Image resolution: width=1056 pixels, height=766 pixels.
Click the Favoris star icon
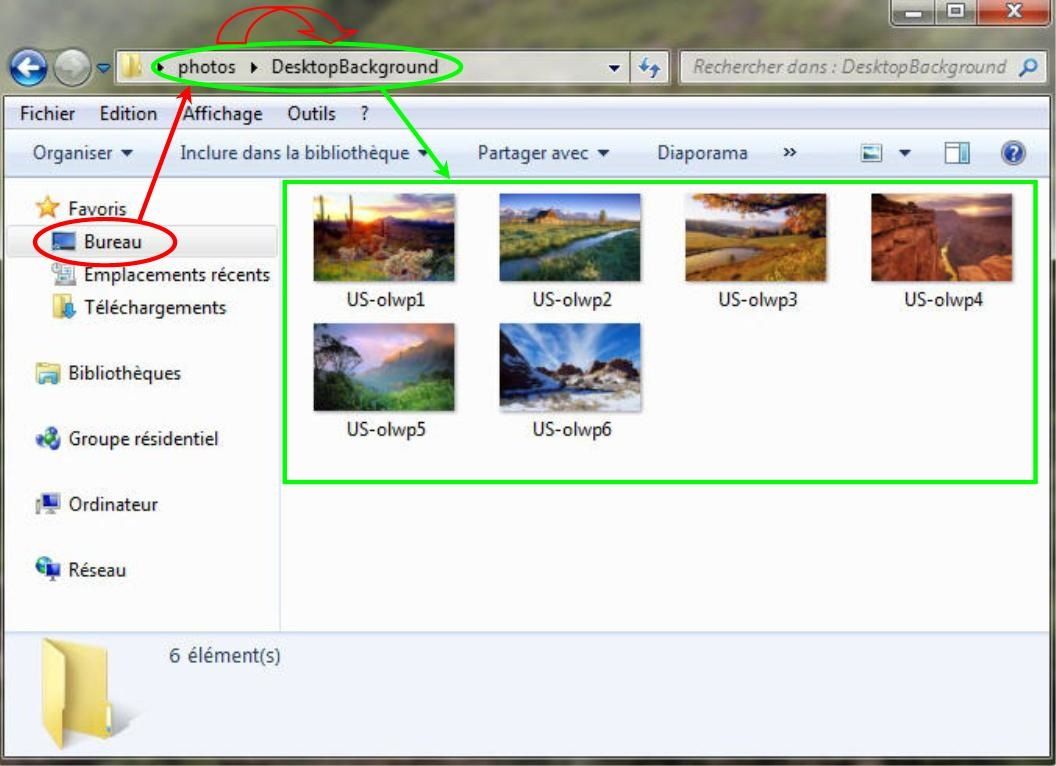[x=47, y=207]
